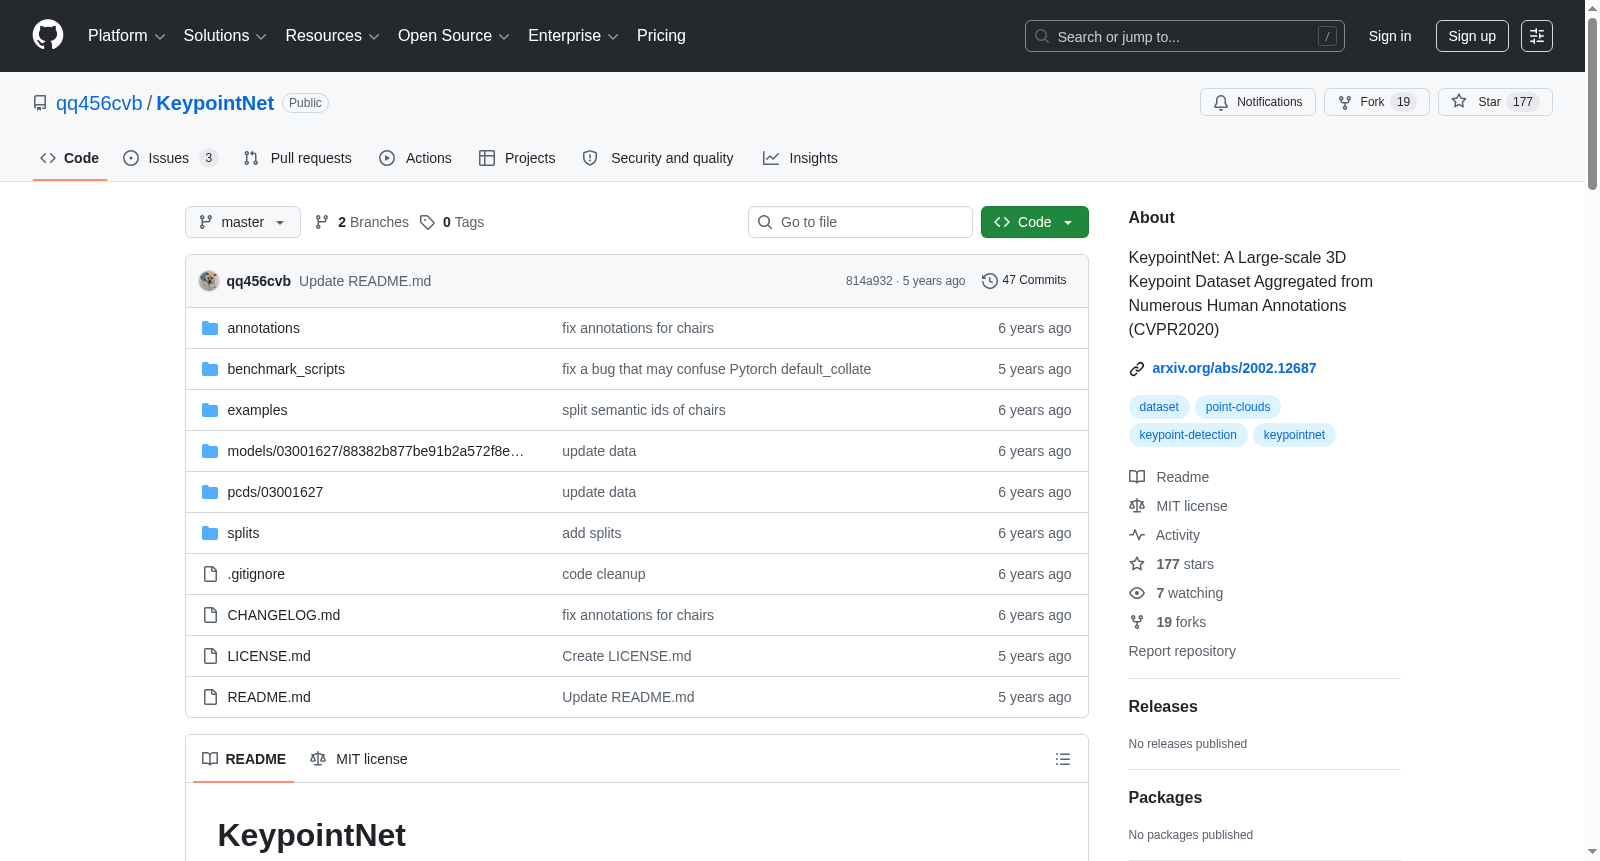The width and height of the screenshot is (1600, 861).
Task: Click the dataset topic tag
Action: (1159, 407)
